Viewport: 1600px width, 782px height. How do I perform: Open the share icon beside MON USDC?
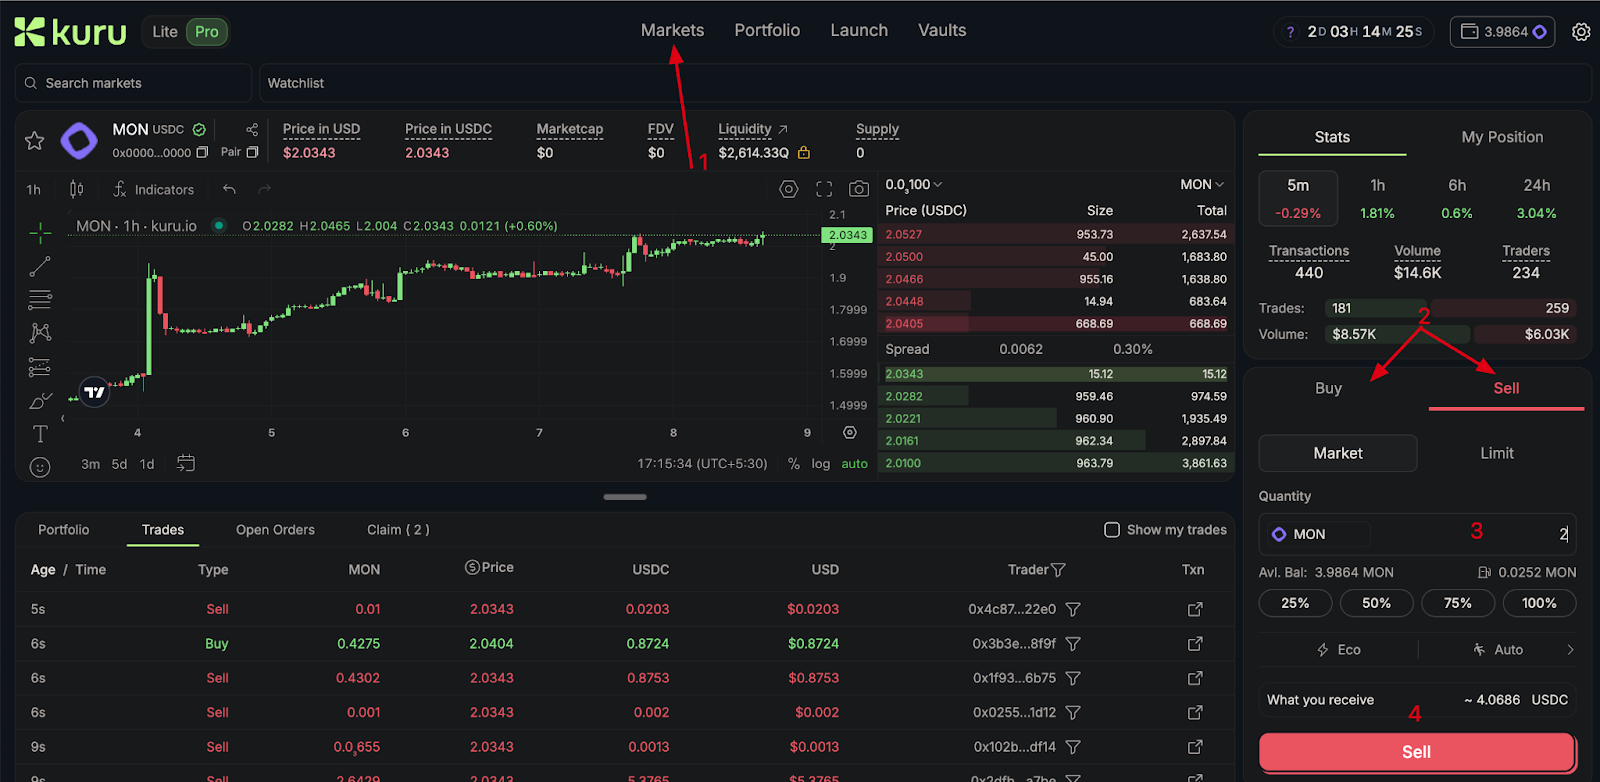[252, 130]
